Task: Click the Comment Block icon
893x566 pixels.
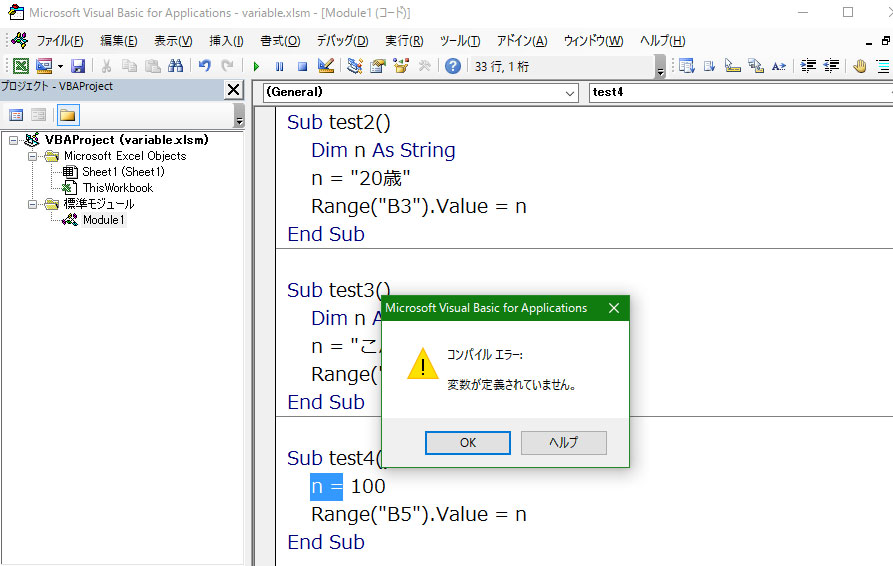Action: 883,66
